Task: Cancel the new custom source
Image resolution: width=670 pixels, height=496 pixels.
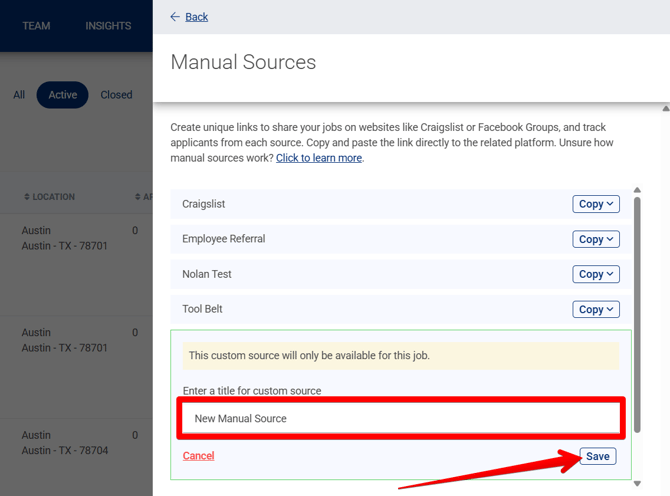Action: click(198, 456)
